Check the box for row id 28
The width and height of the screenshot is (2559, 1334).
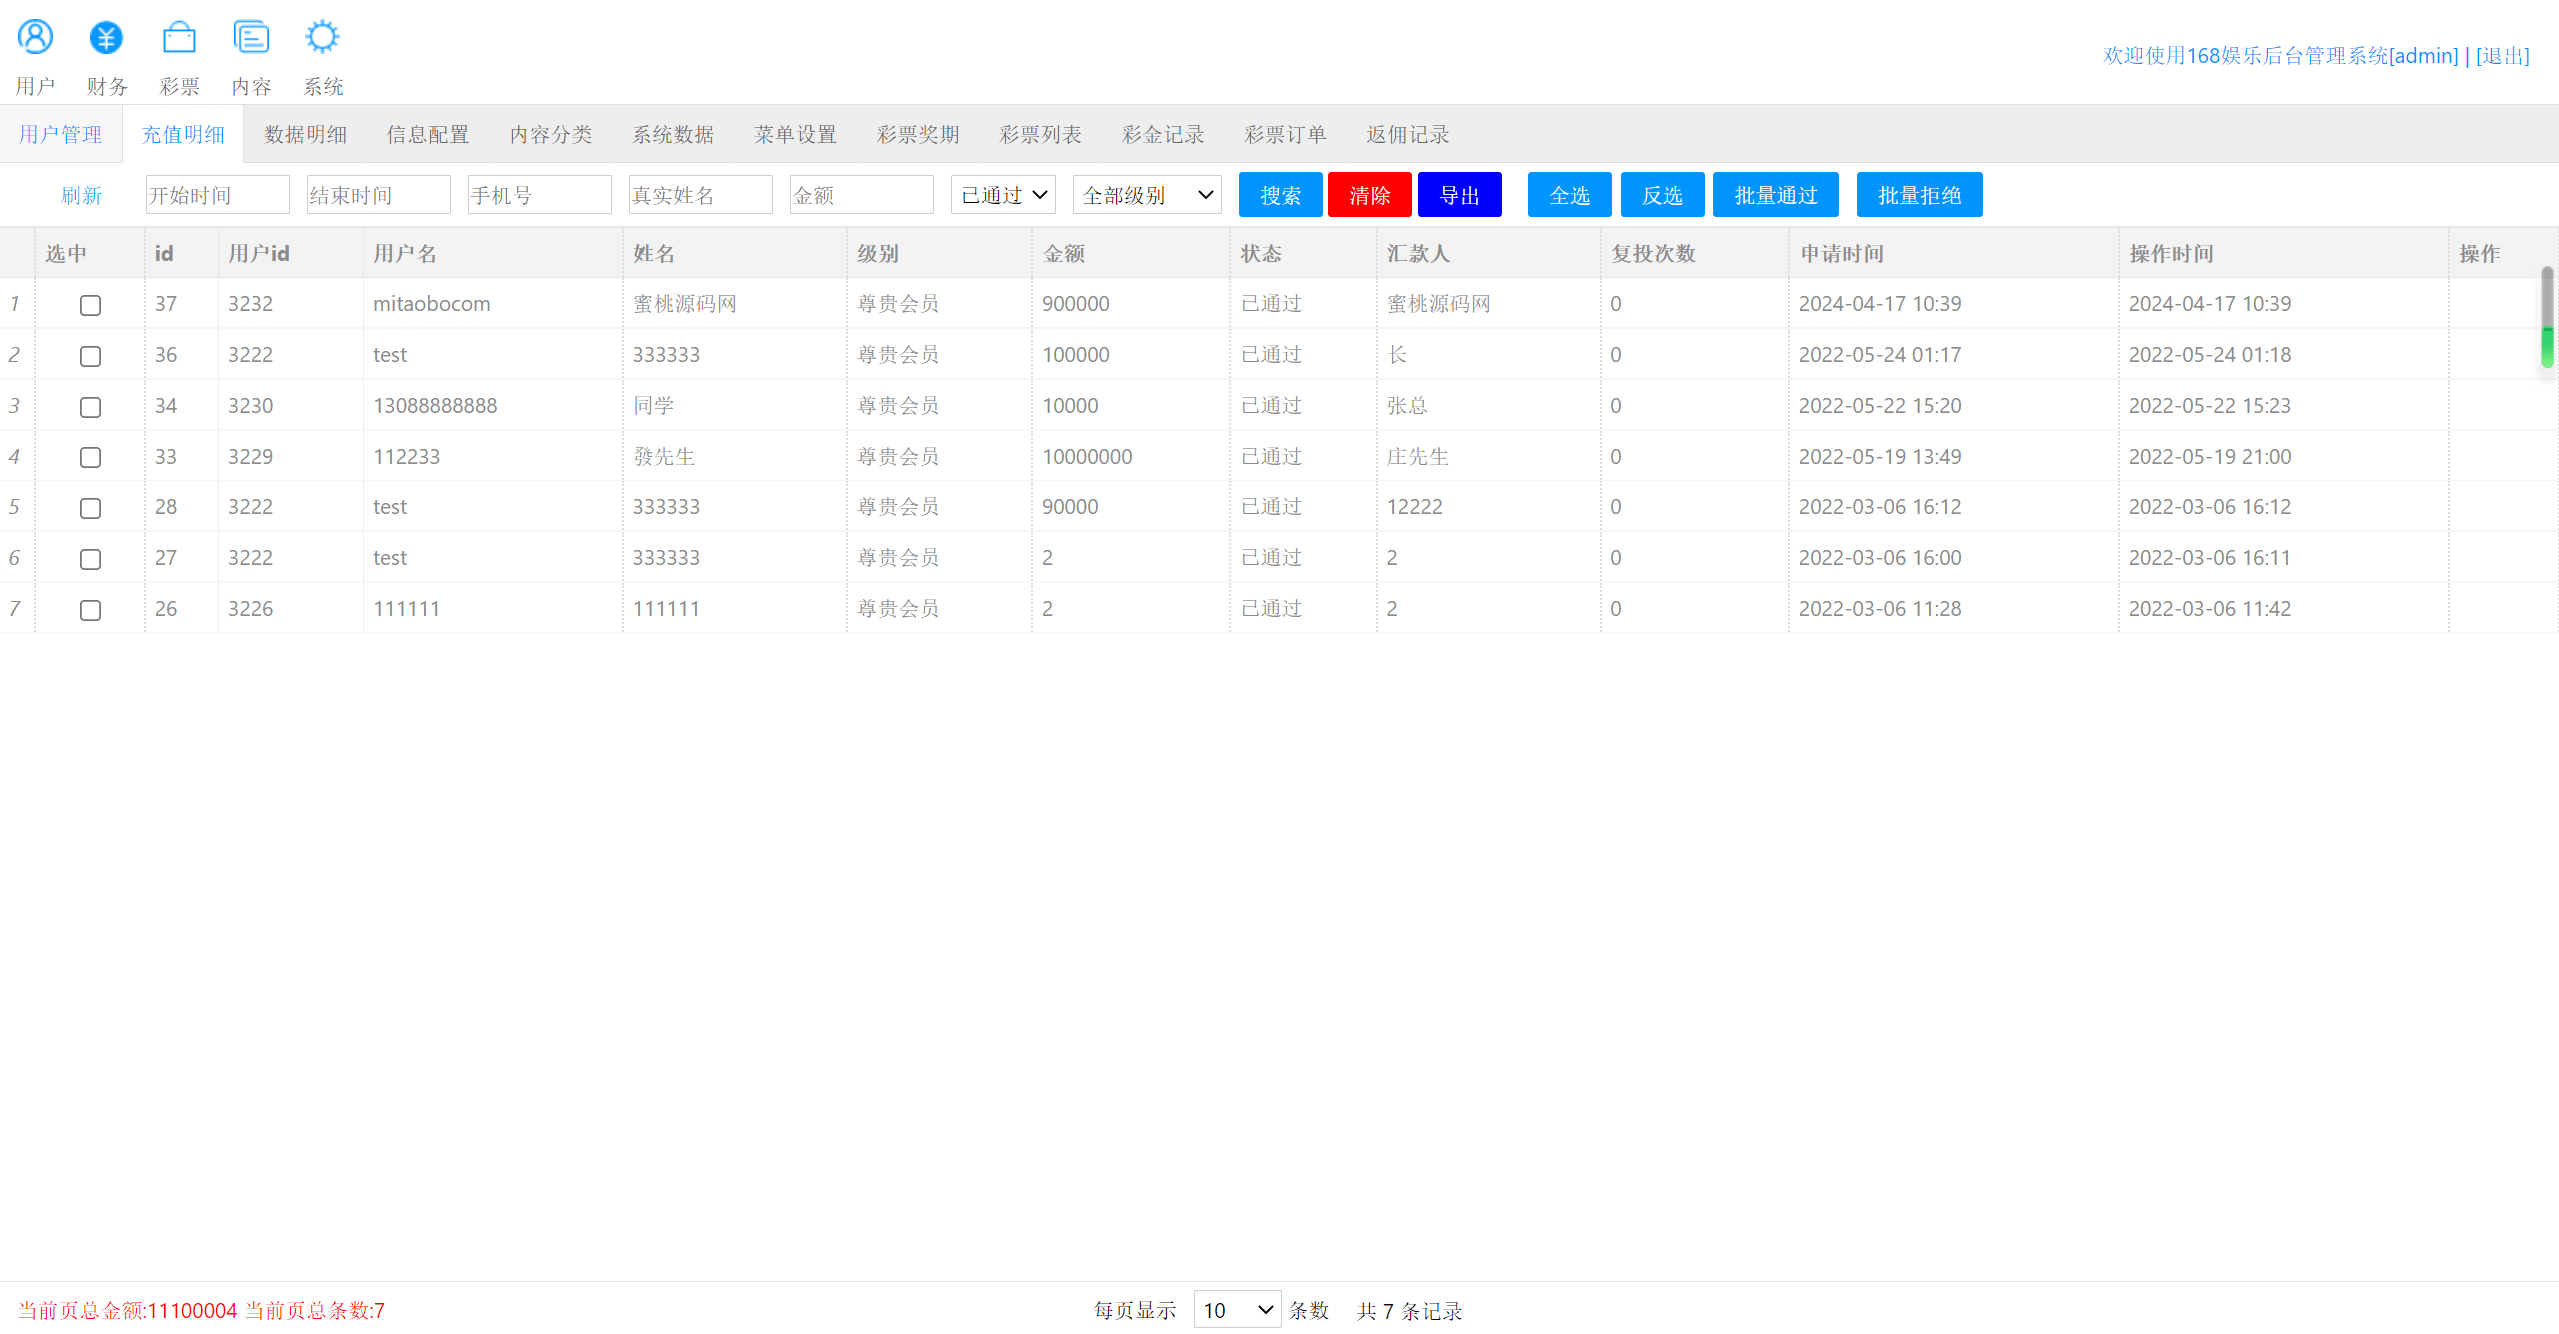[x=90, y=508]
